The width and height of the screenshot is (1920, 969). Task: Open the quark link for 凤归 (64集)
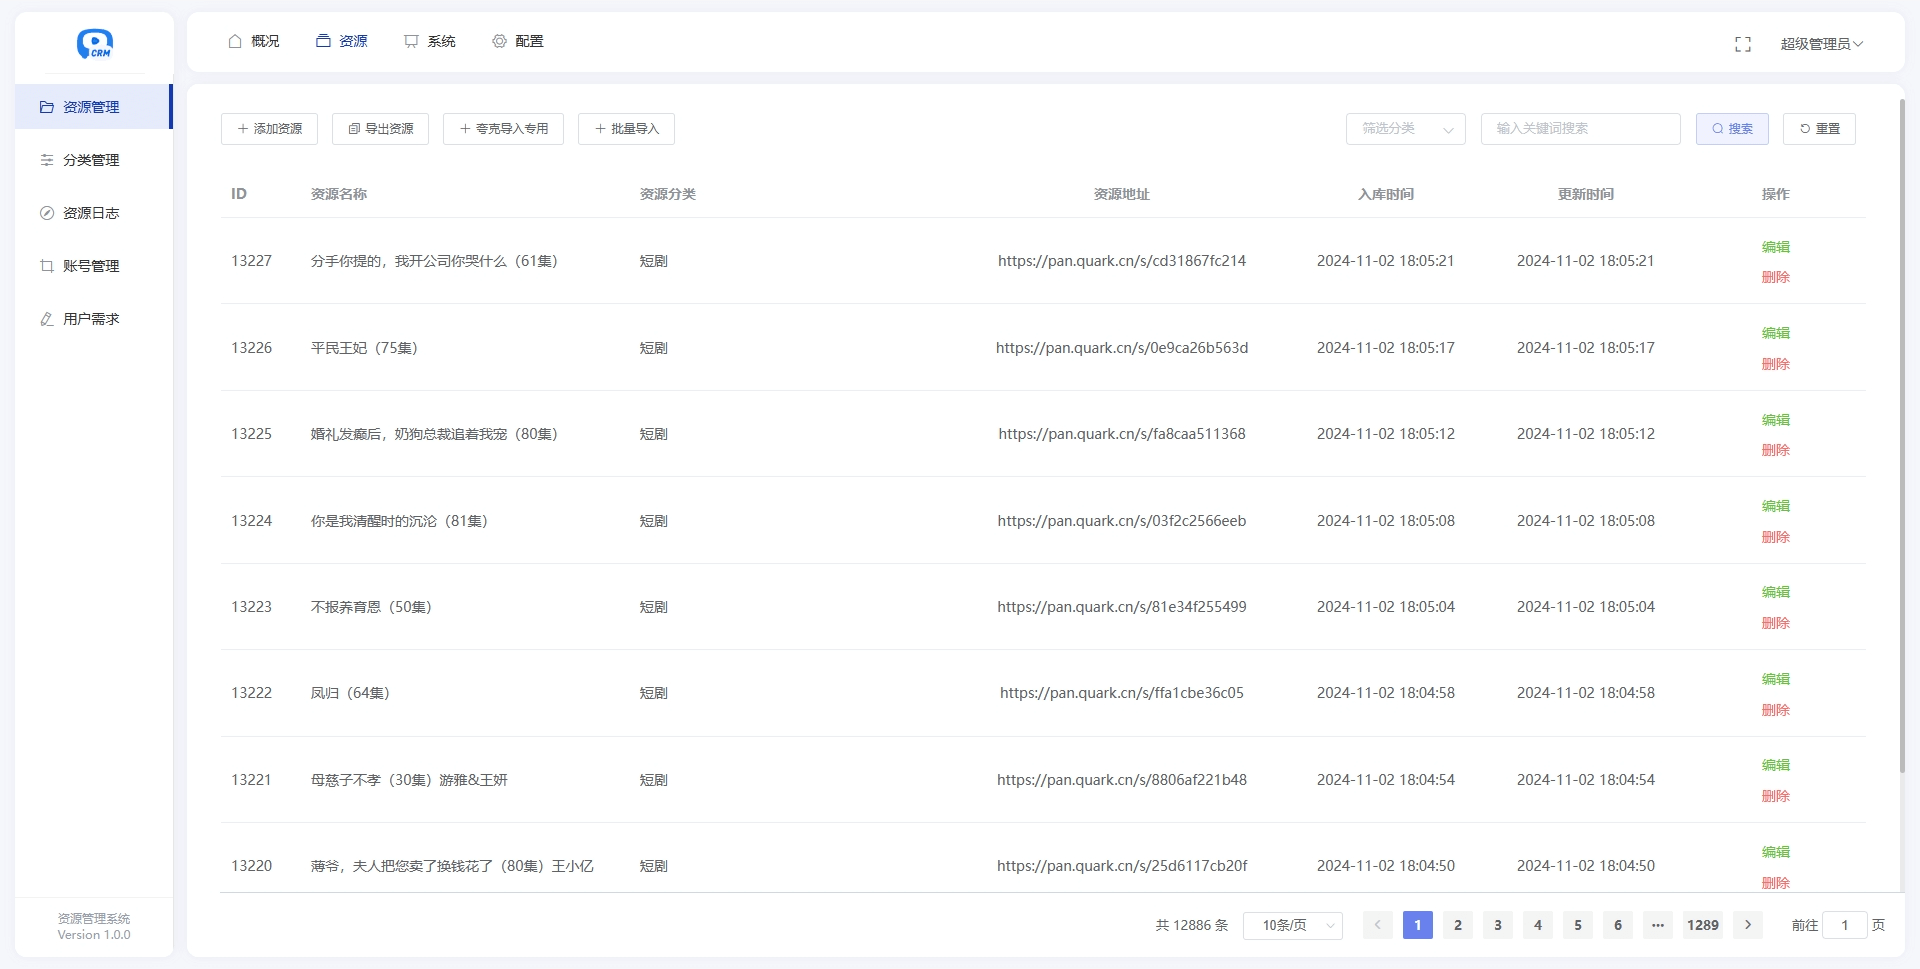tap(1121, 692)
